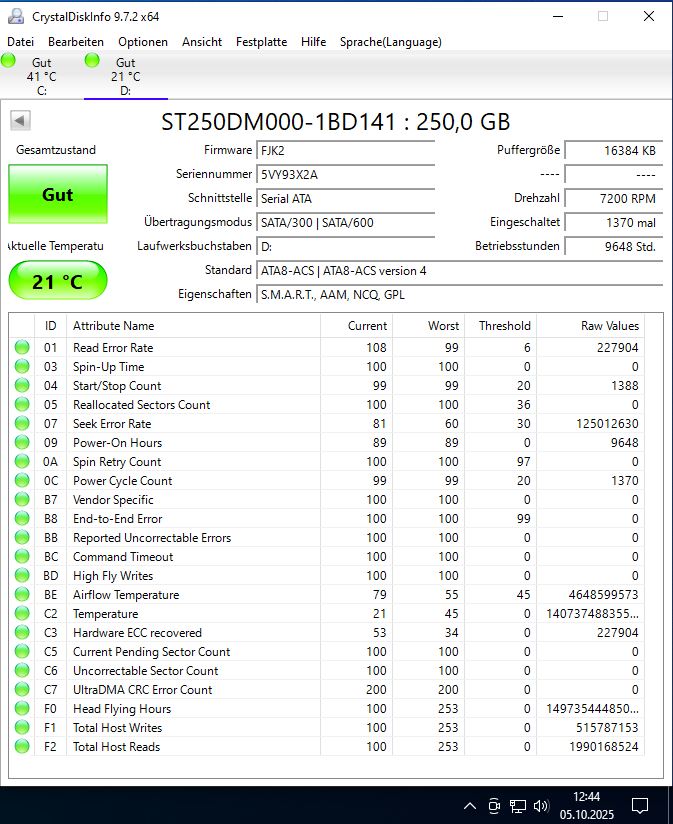Click status icon of Total Host Reads row
This screenshot has width=673, height=824.
pyautogui.click(x=22, y=747)
